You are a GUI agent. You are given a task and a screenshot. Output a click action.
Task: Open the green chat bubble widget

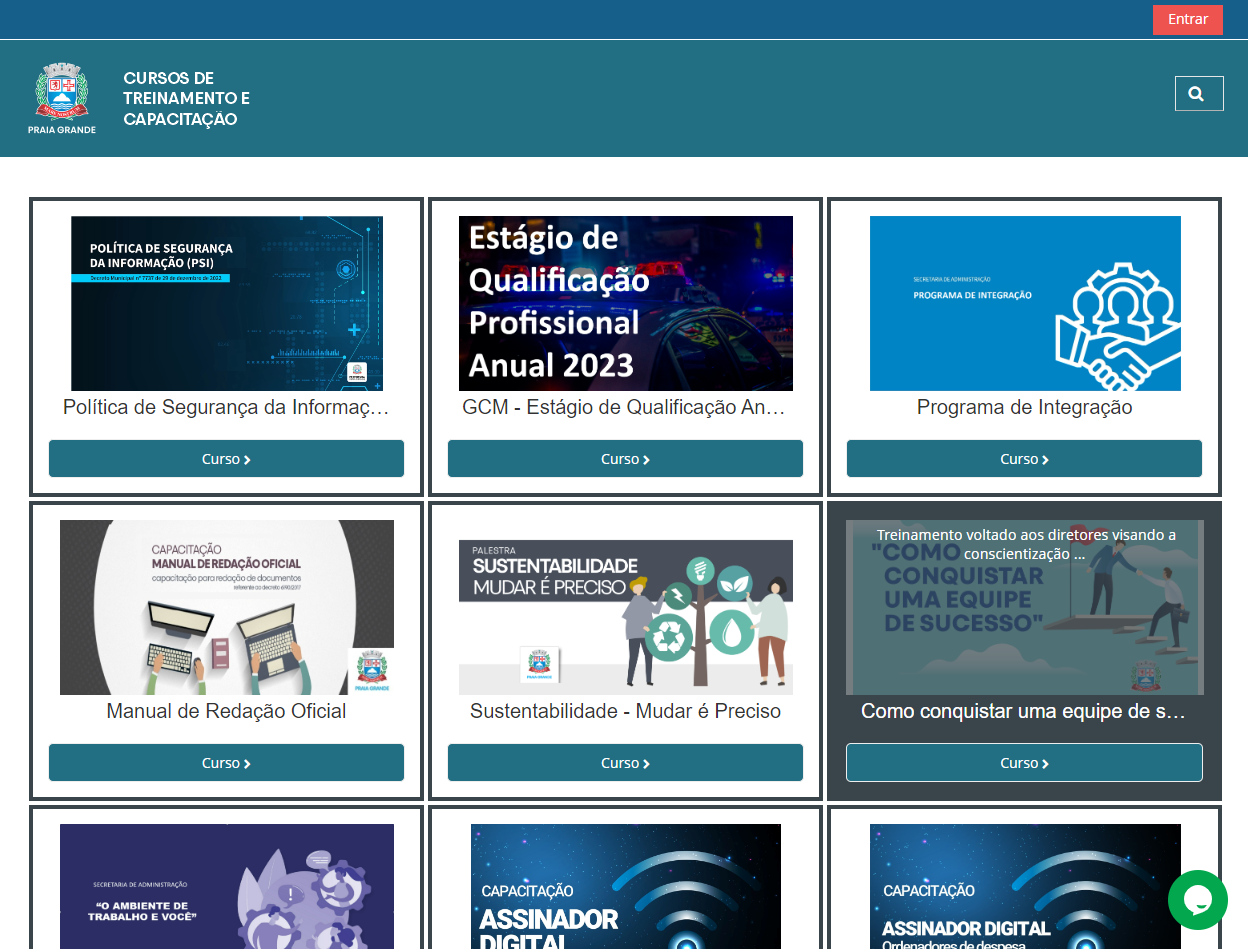pos(1197,900)
